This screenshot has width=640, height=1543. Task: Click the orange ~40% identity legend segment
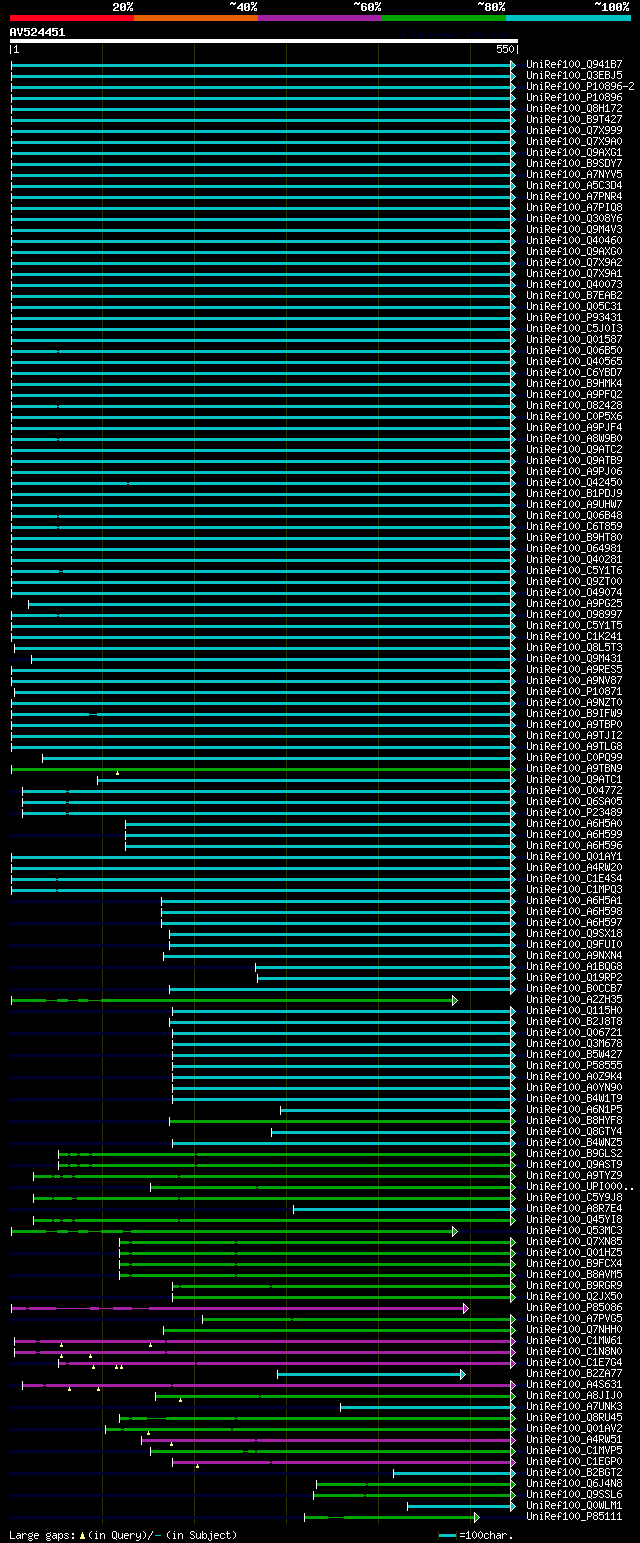click(196, 18)
